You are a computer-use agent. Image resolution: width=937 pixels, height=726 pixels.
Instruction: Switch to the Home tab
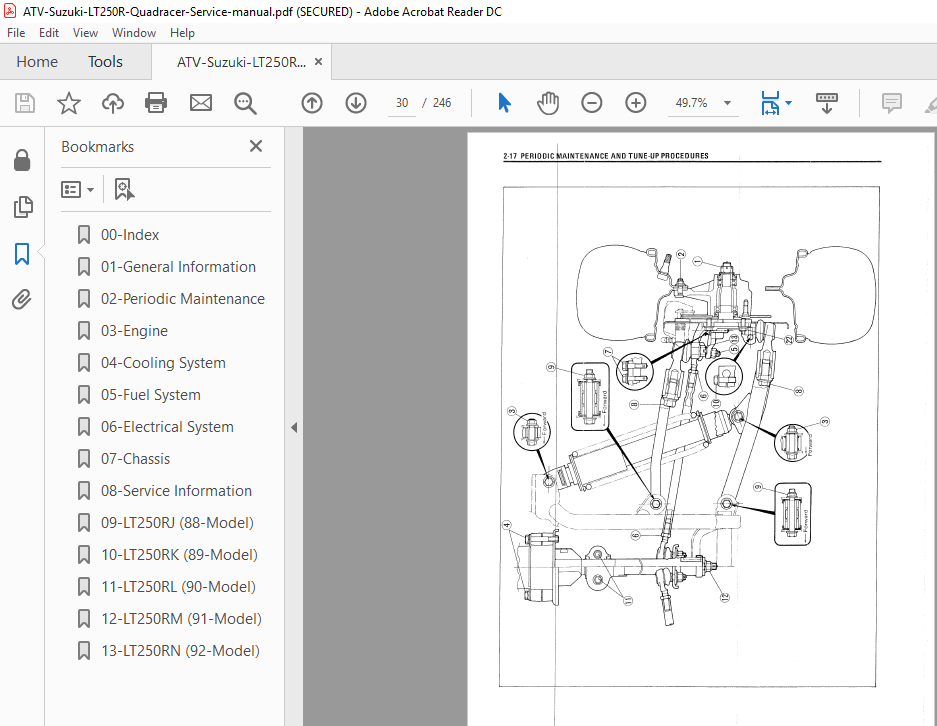tap(37, 62)
